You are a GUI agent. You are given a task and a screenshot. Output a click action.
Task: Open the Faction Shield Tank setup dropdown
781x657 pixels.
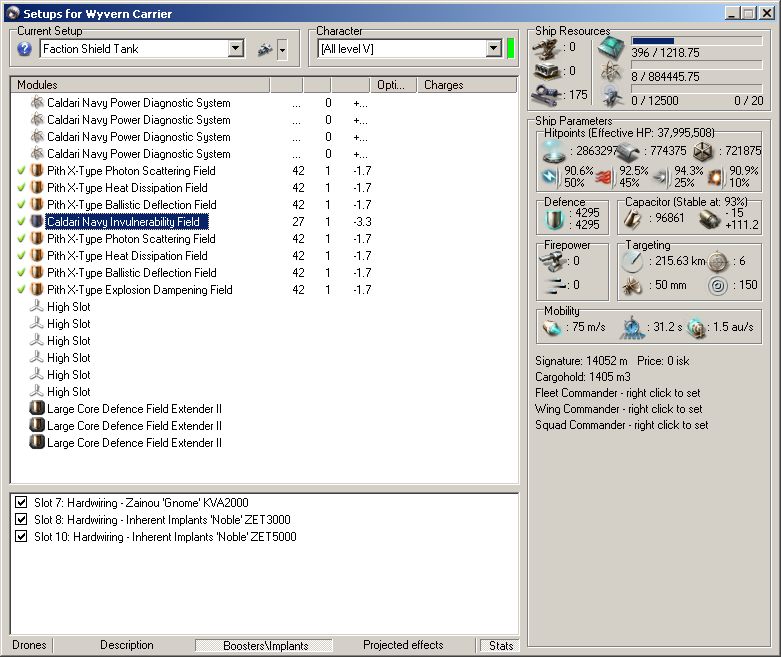click(235, 49)
